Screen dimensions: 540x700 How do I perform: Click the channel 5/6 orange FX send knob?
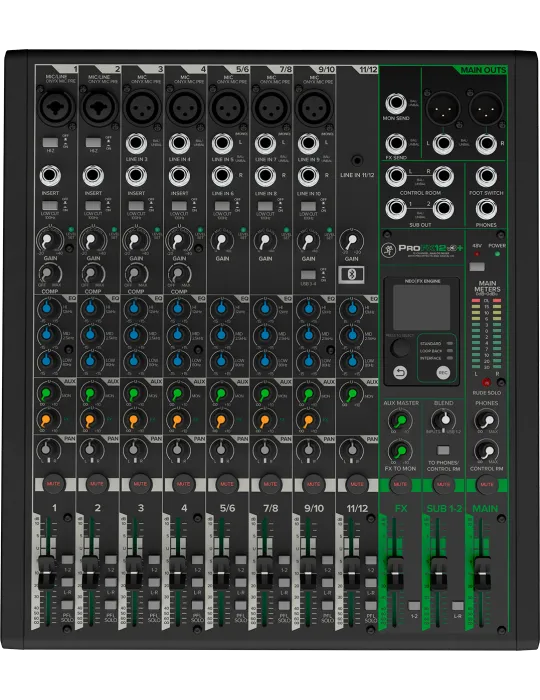tap(221, 420)
